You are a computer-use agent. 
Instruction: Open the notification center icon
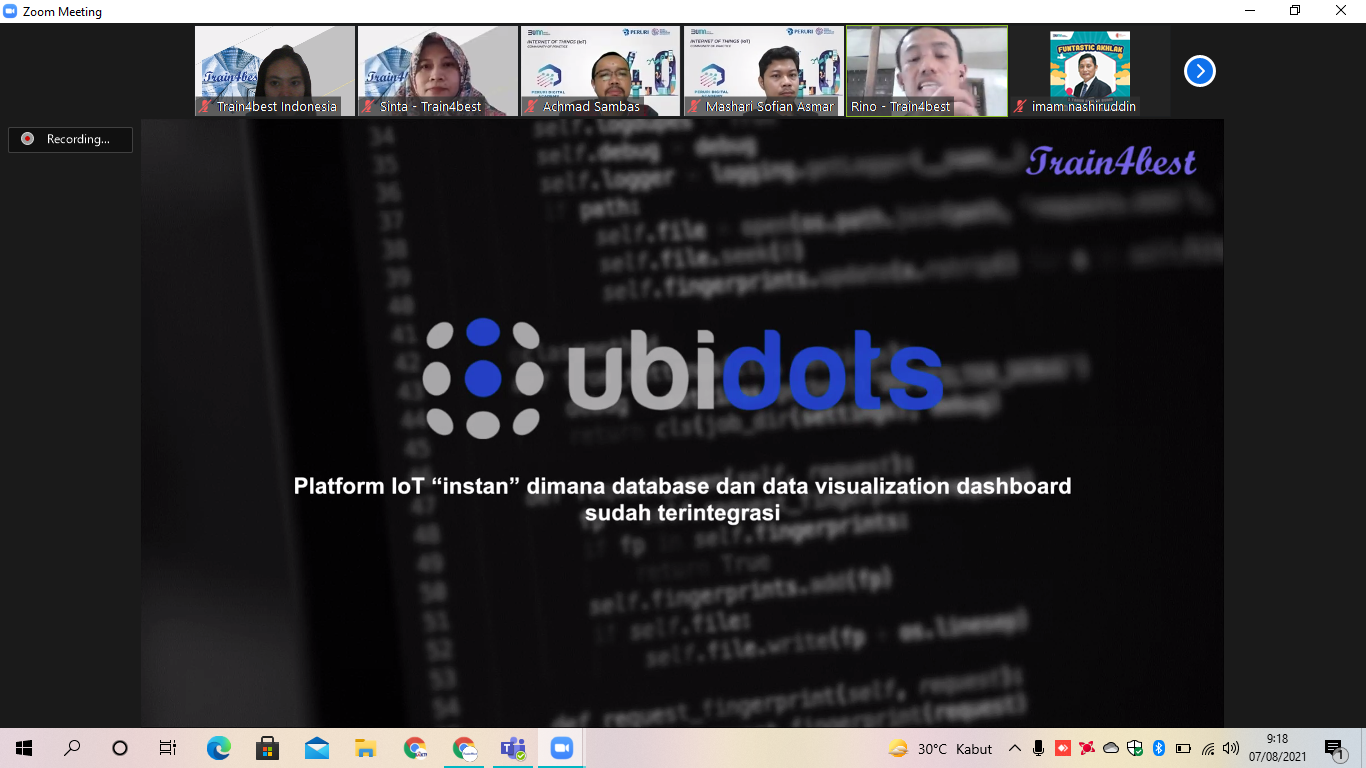(1334, 748)
